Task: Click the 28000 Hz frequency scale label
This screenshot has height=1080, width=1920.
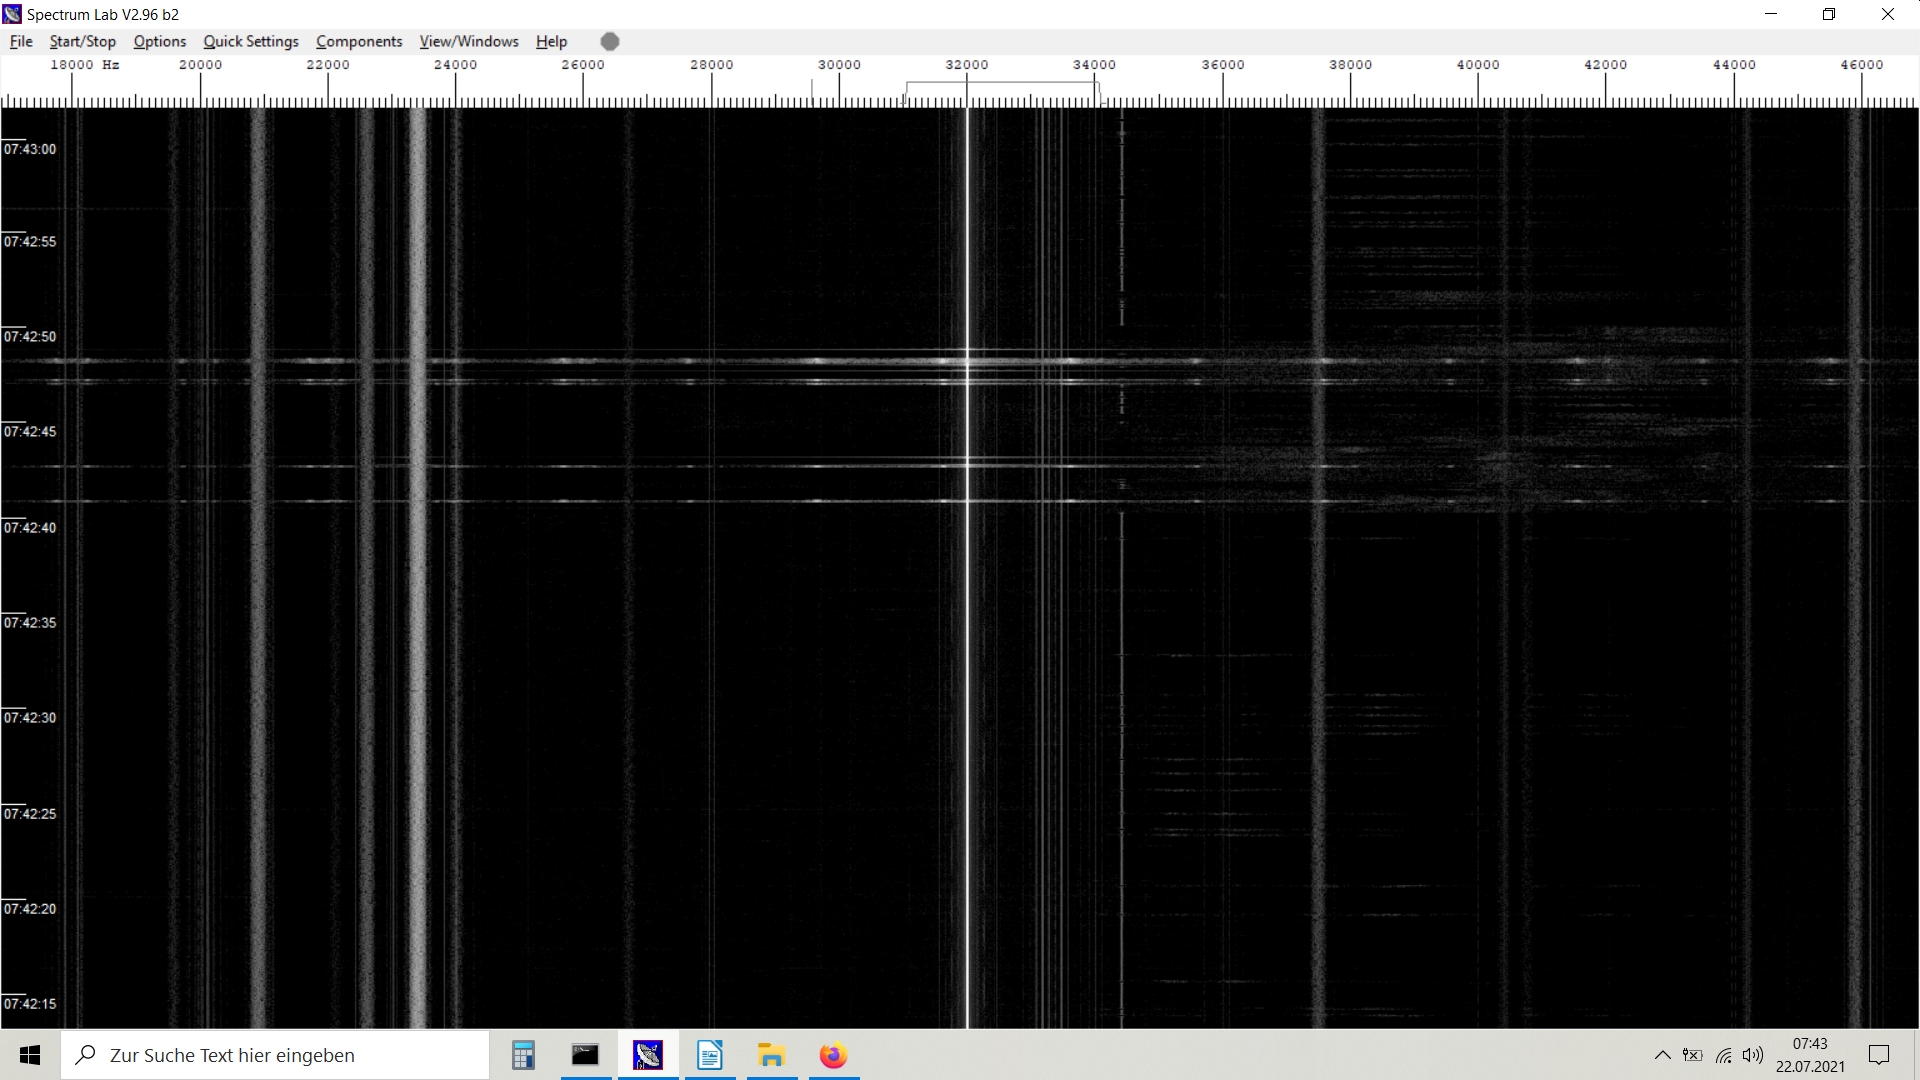Action: coord(711,65)
